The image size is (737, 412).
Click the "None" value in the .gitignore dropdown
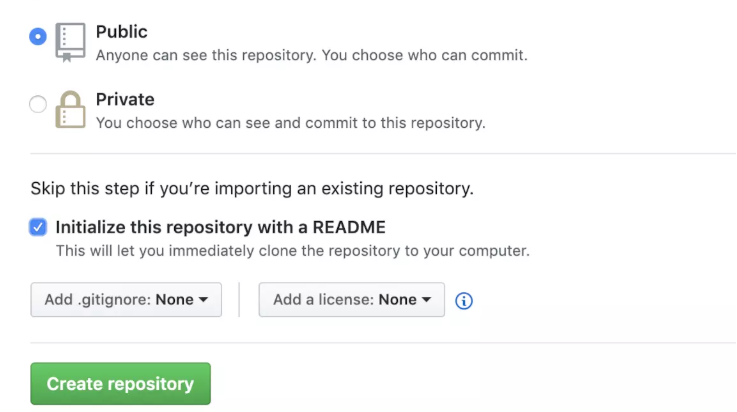[174, 299]
